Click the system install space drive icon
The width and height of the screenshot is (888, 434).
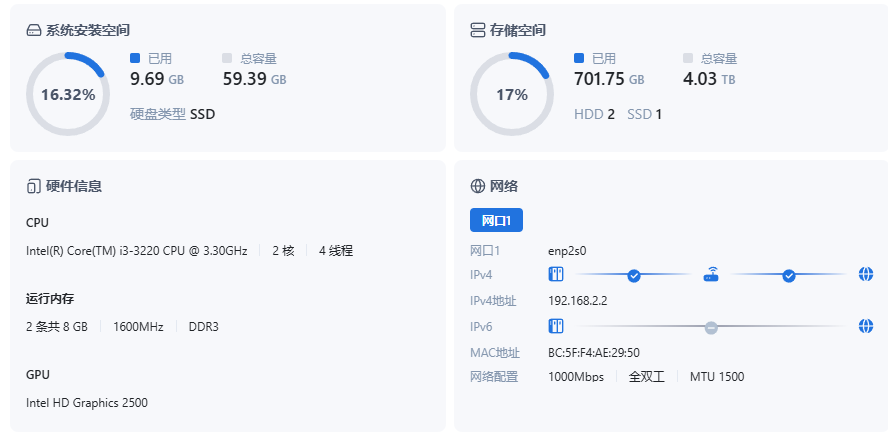point(34,31)
